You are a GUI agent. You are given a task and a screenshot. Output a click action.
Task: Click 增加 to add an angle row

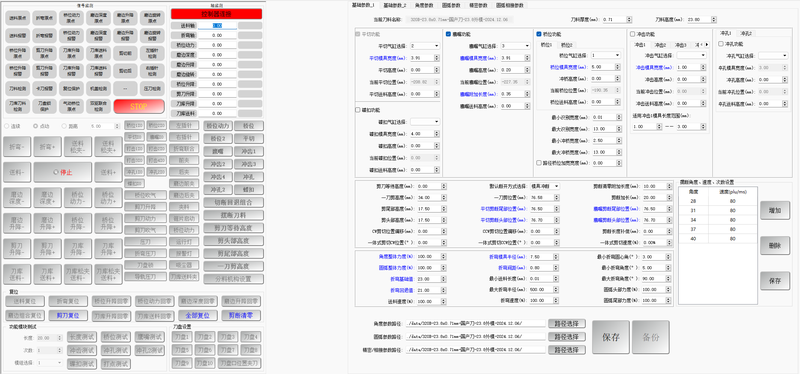[774, 210]
